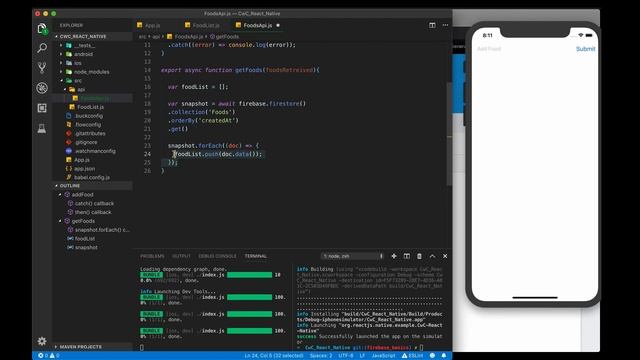This screenshot has width=640, height=360.
Task: Open the OUTPUT panel tab
Action: [181, 256]
